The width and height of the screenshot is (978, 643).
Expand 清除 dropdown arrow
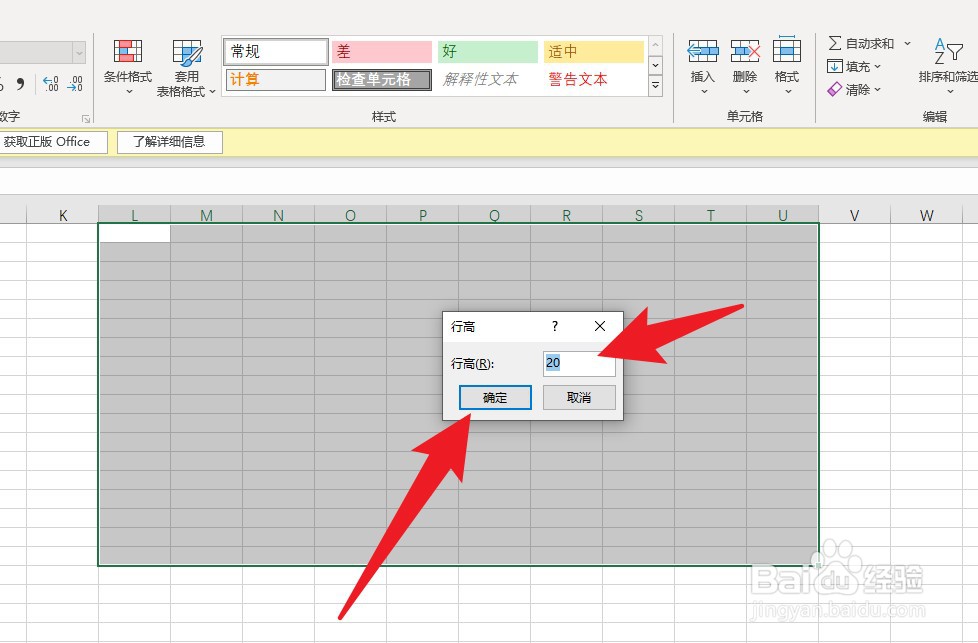point(878,89)
